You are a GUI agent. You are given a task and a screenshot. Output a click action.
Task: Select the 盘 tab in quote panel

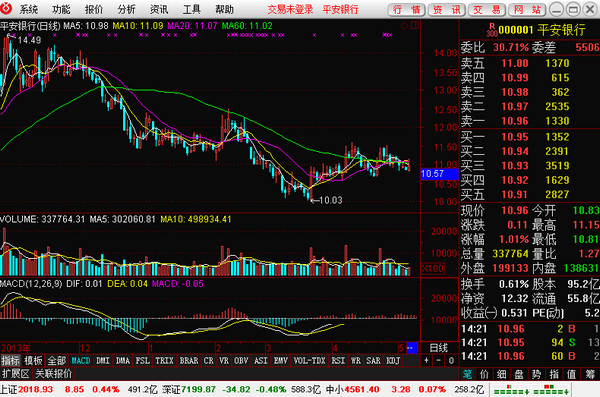click(519, 374)
